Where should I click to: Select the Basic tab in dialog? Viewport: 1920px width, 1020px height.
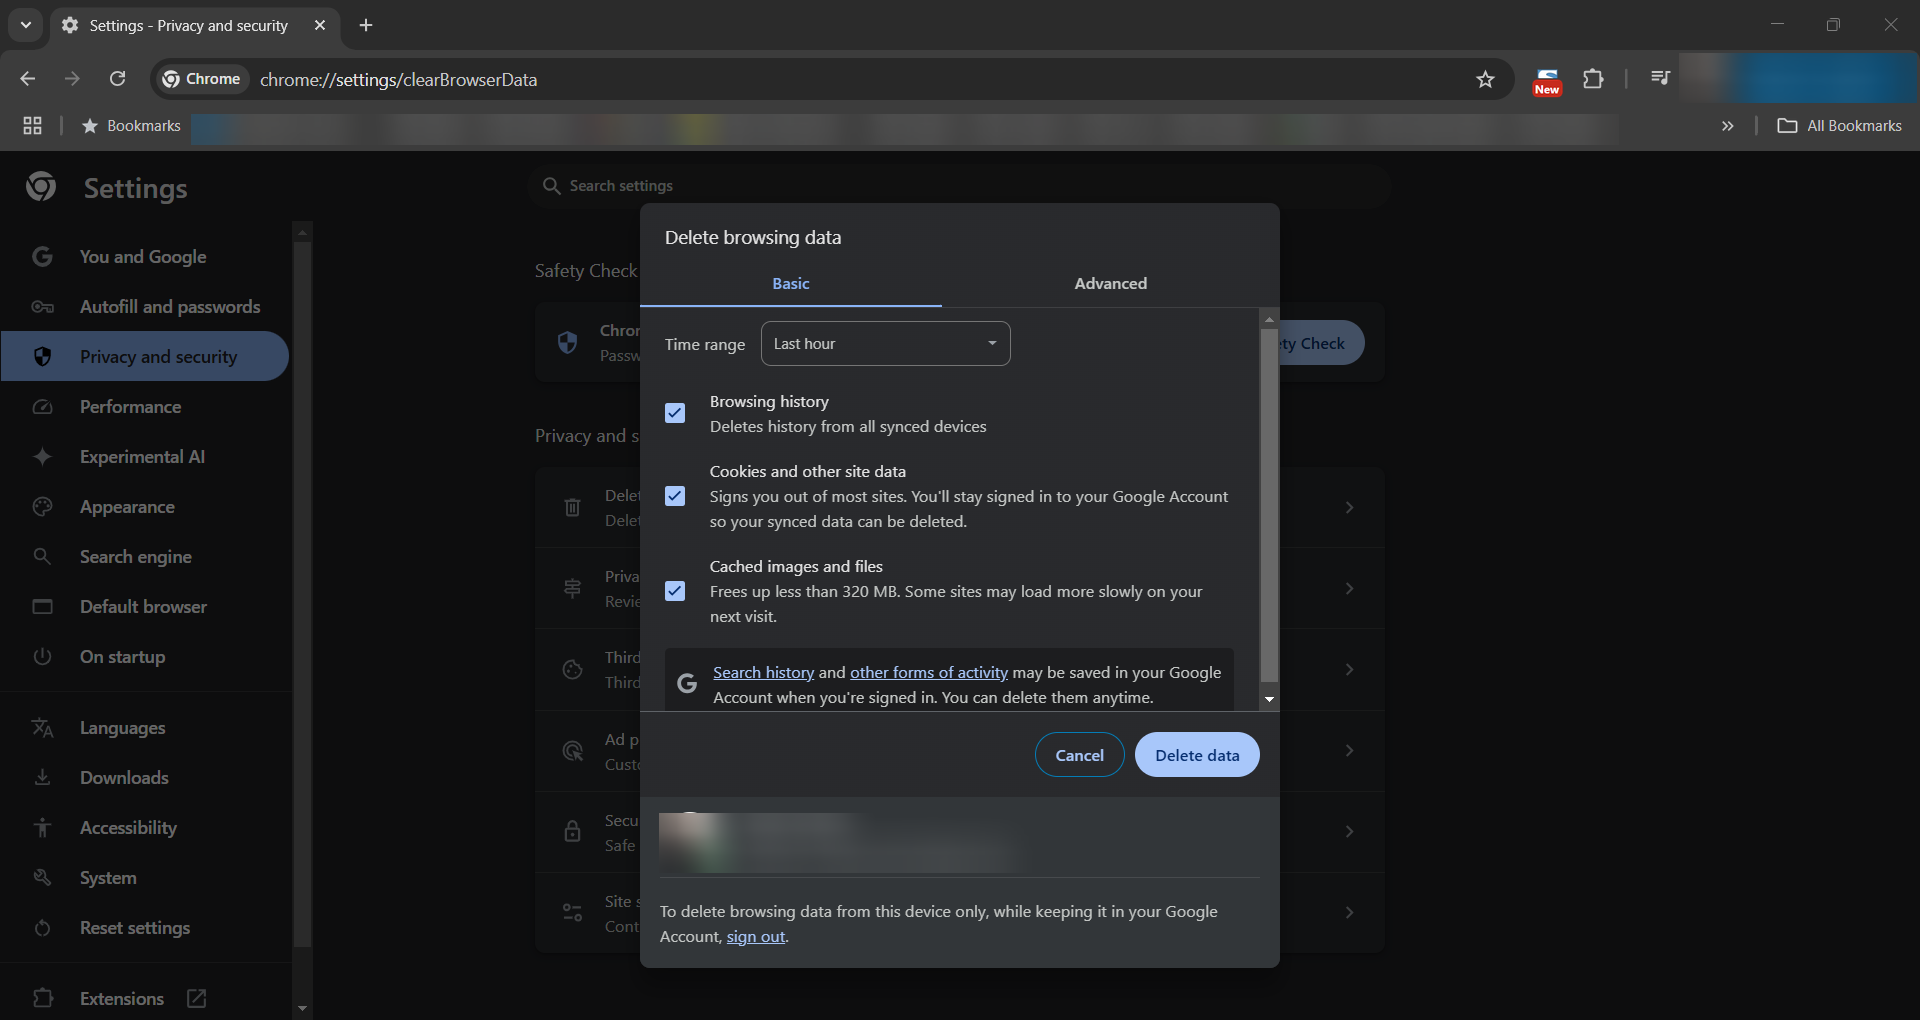pos(791,284)
